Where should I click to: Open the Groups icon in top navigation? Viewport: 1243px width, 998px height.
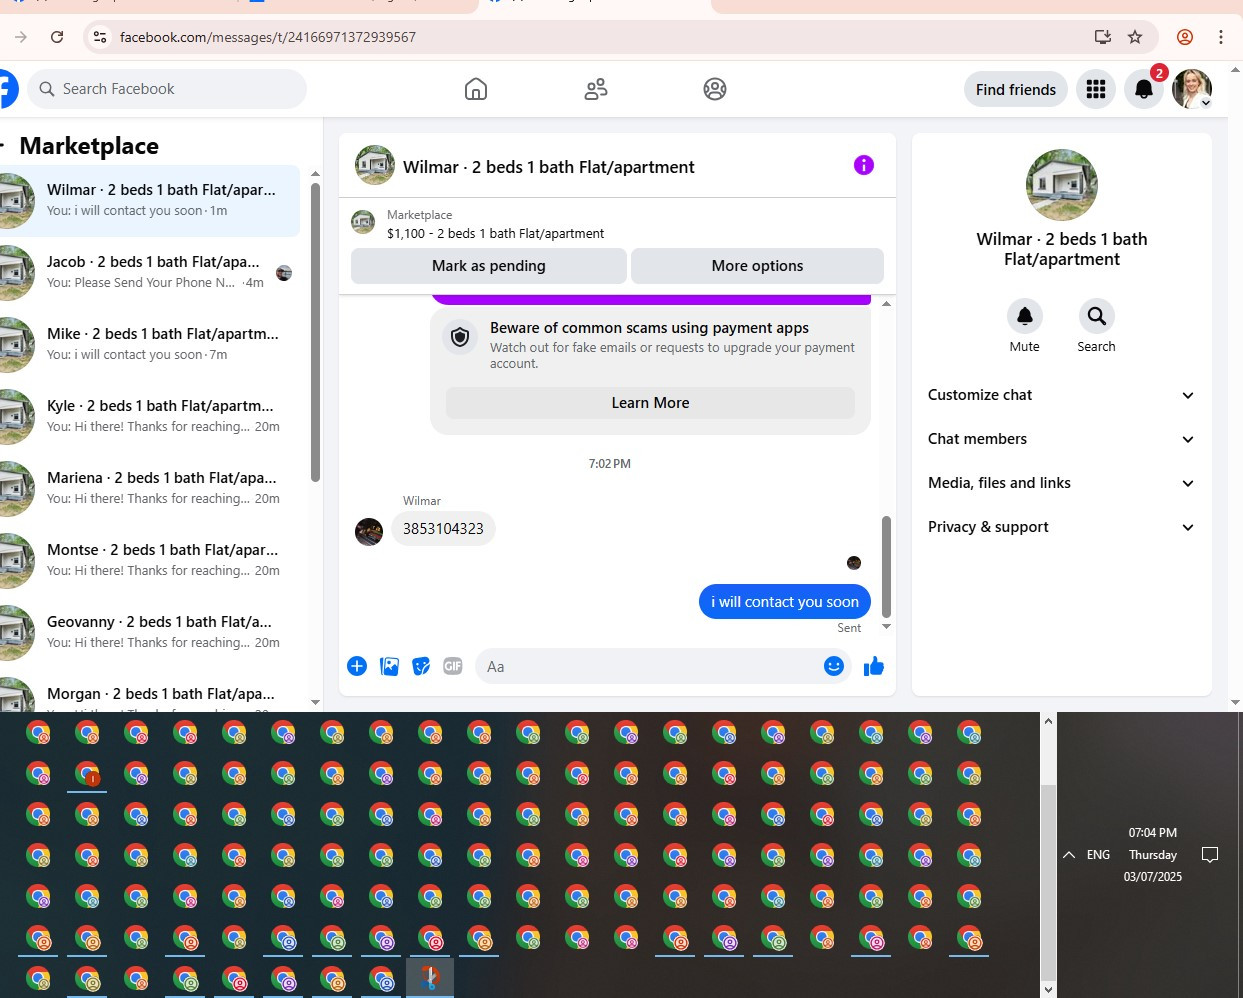pyautogui.click(x=715, y=89)
